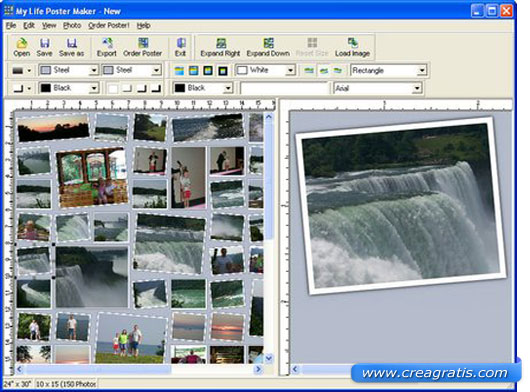Click the poster pane scroll up arrow

tap(269, 117)
